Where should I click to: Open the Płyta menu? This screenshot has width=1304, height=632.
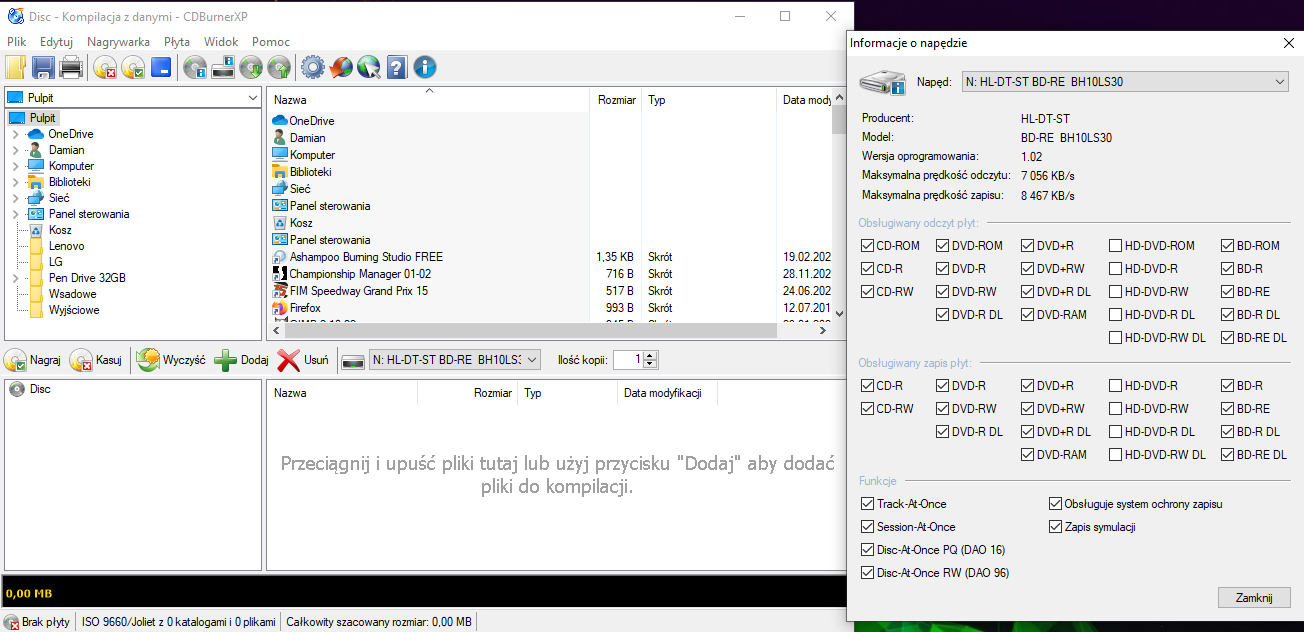tap(177, 42)
